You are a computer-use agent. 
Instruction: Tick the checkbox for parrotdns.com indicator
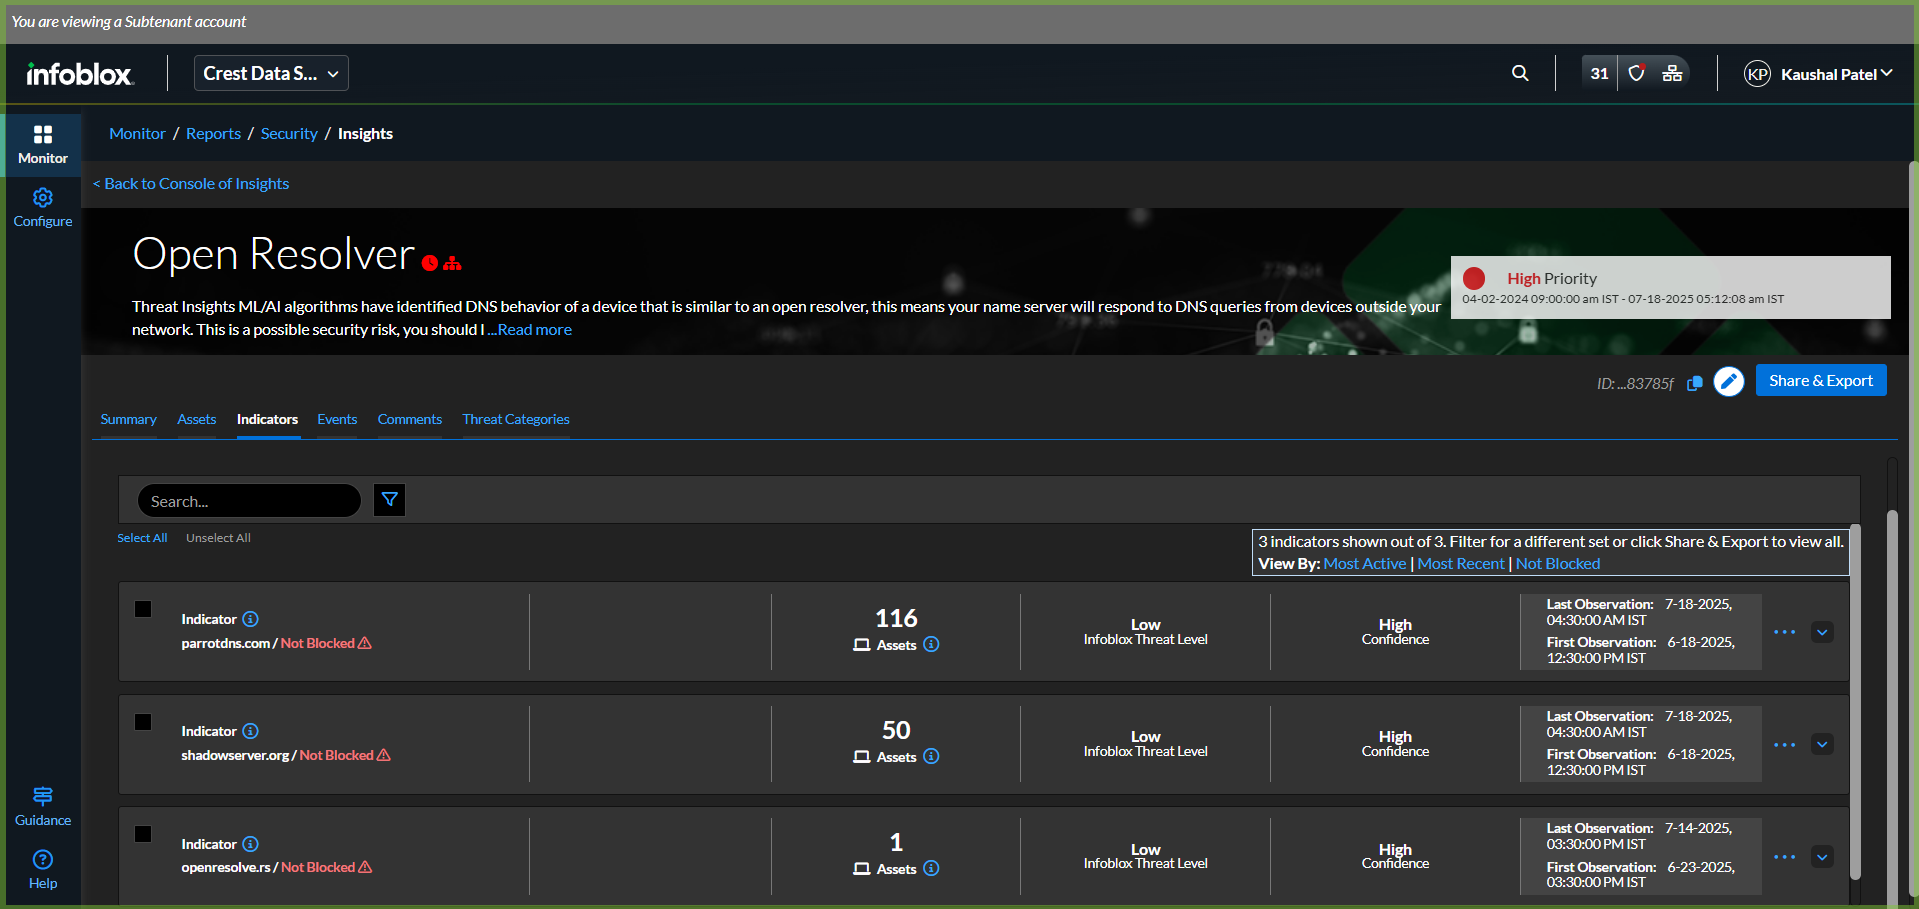pos(143,609)
